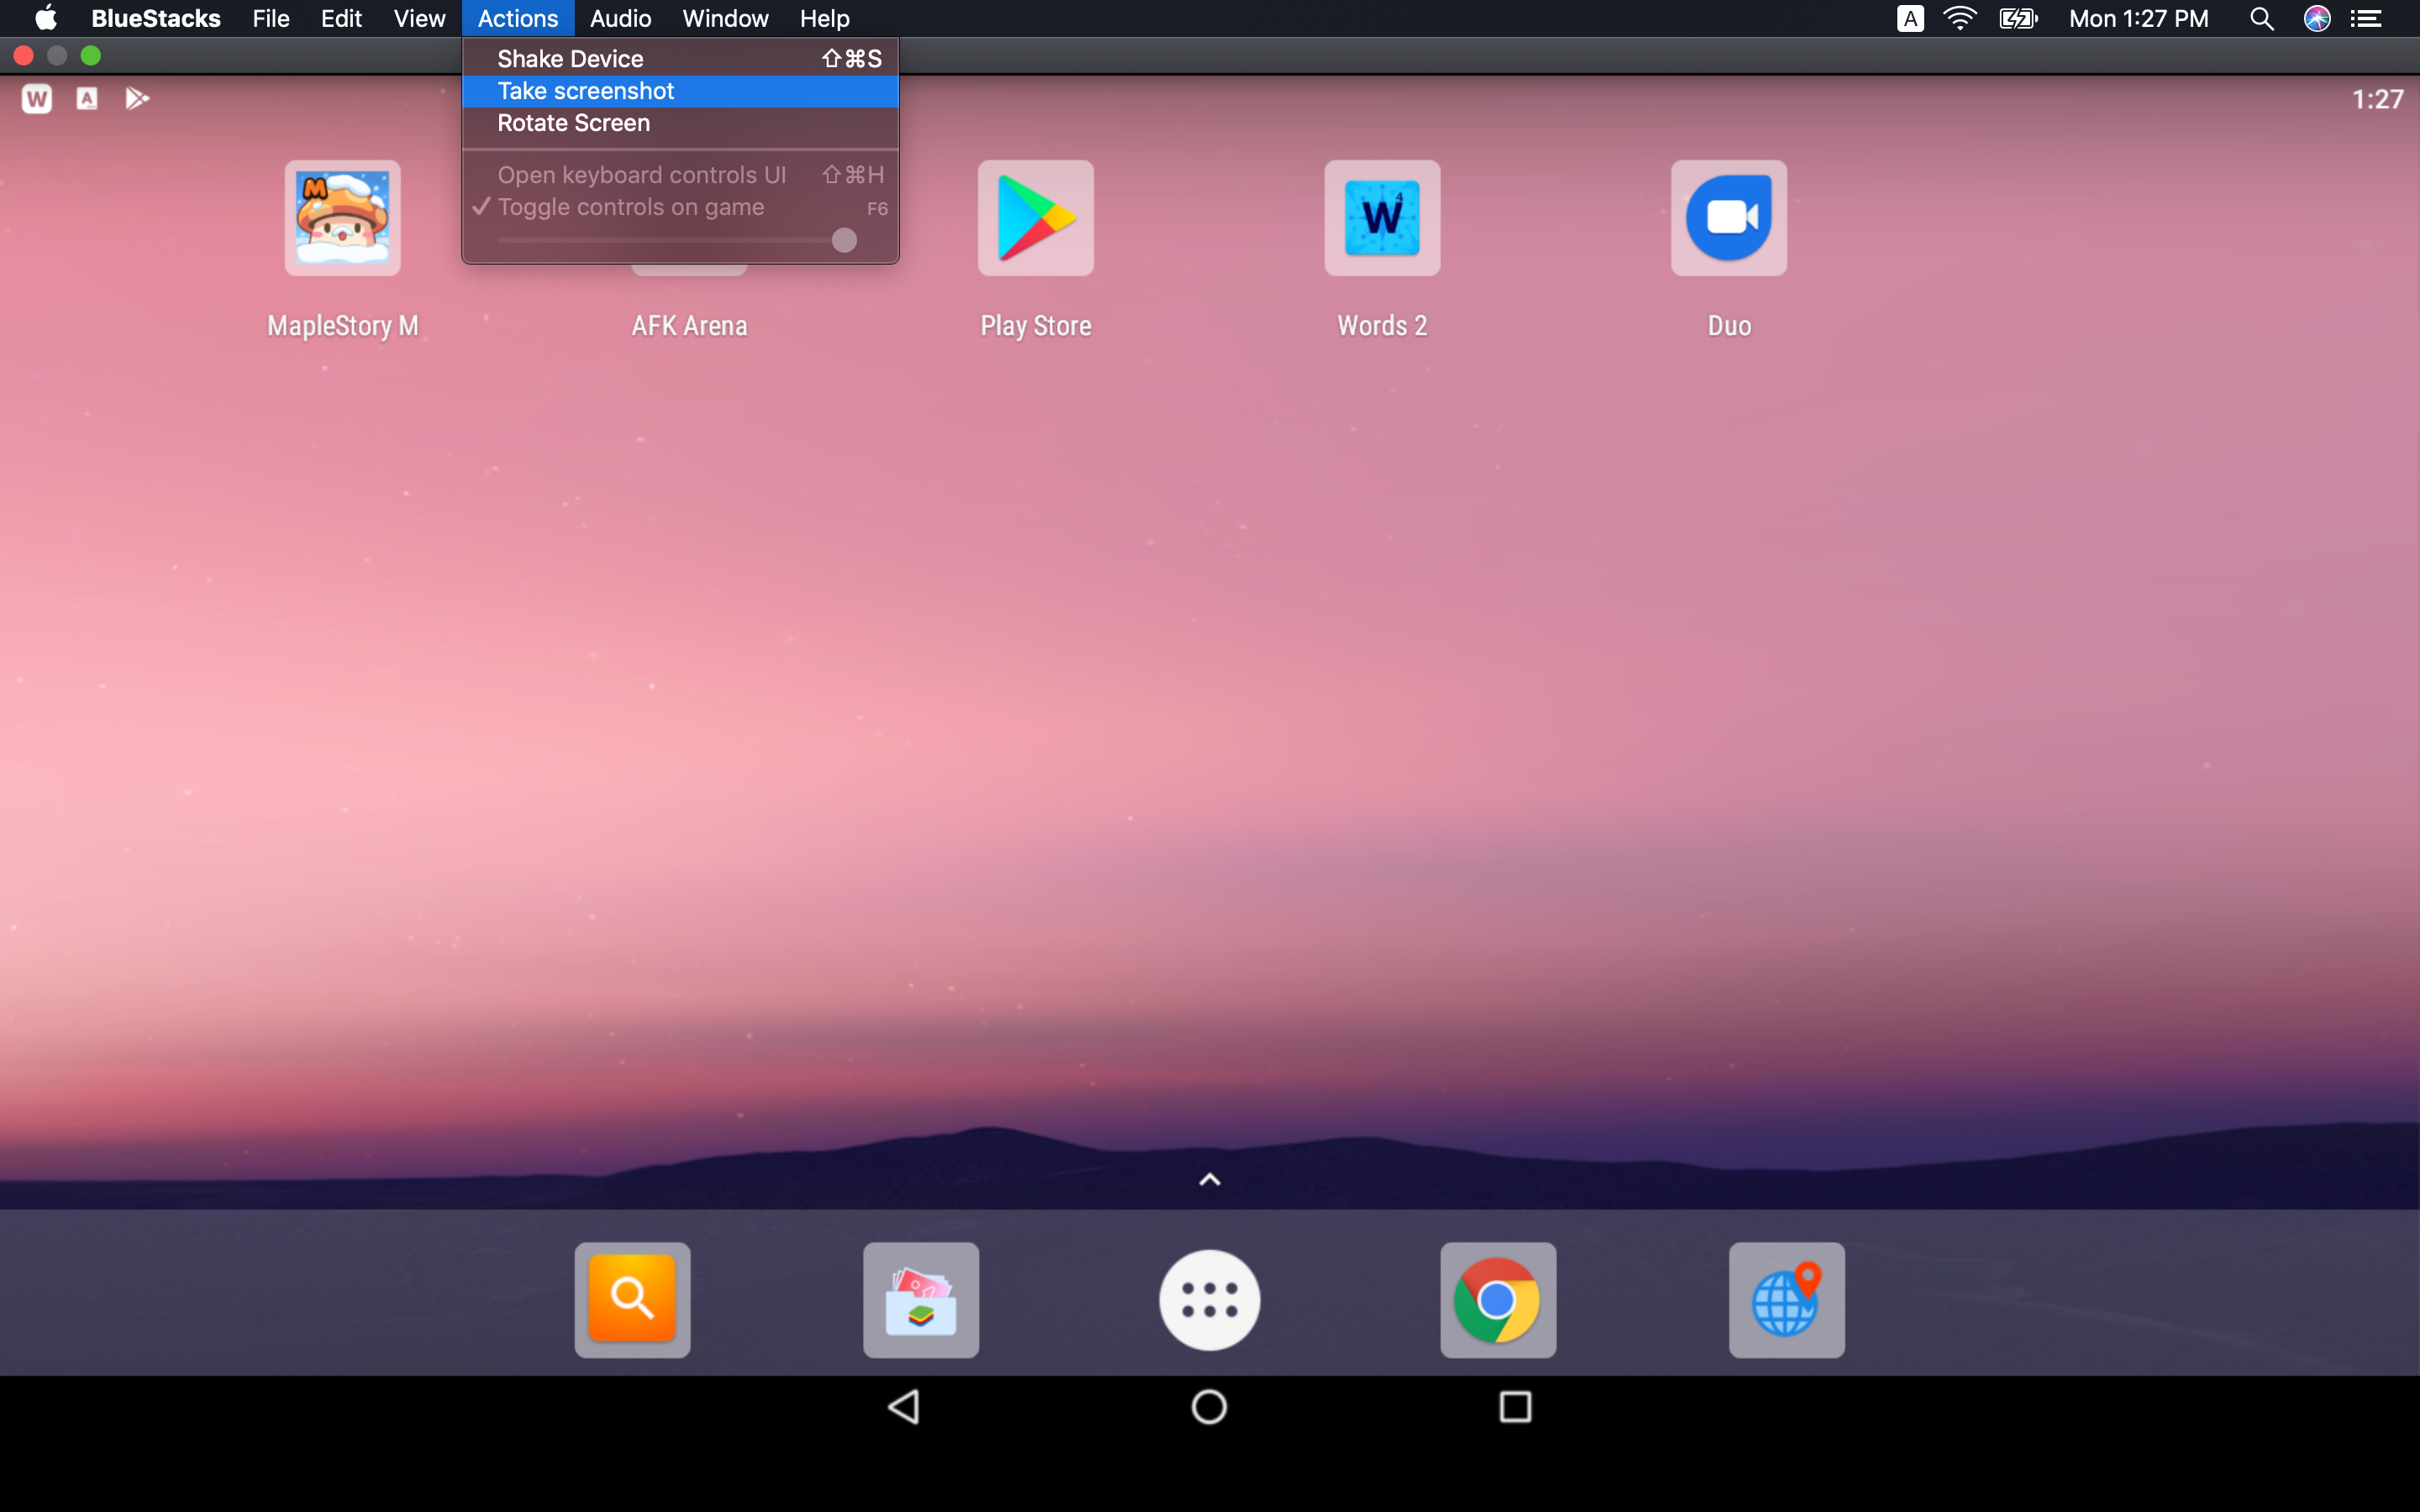Open Duo video calling app

pos(1727,216)
